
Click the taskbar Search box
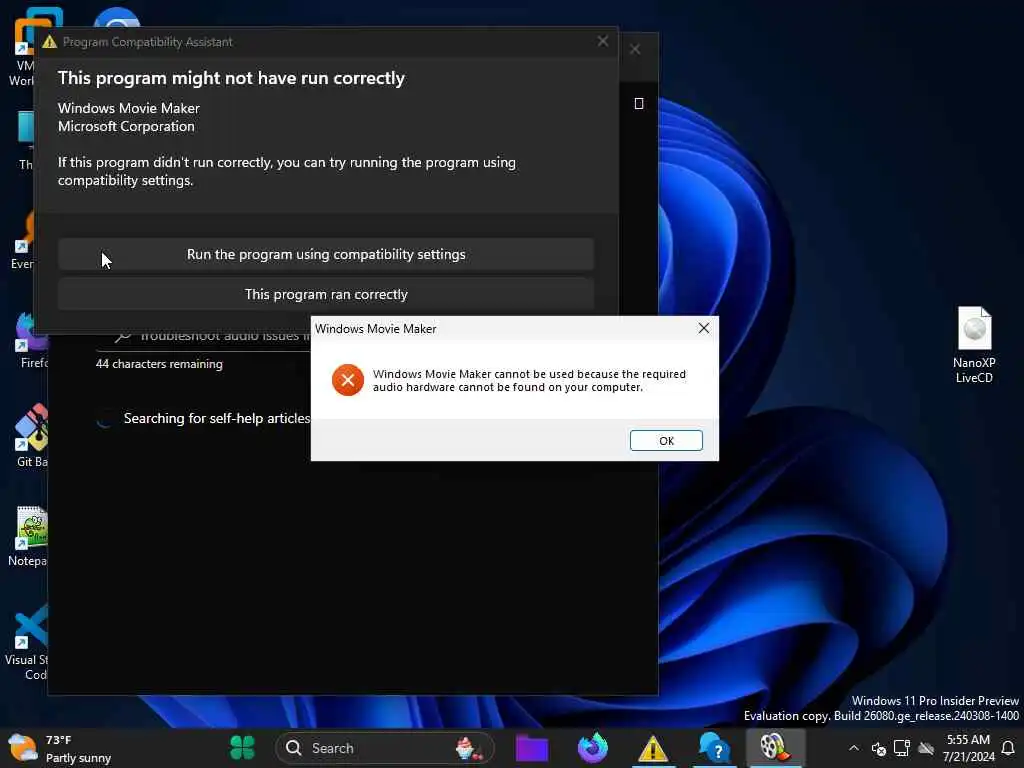(x=385, y=748)
